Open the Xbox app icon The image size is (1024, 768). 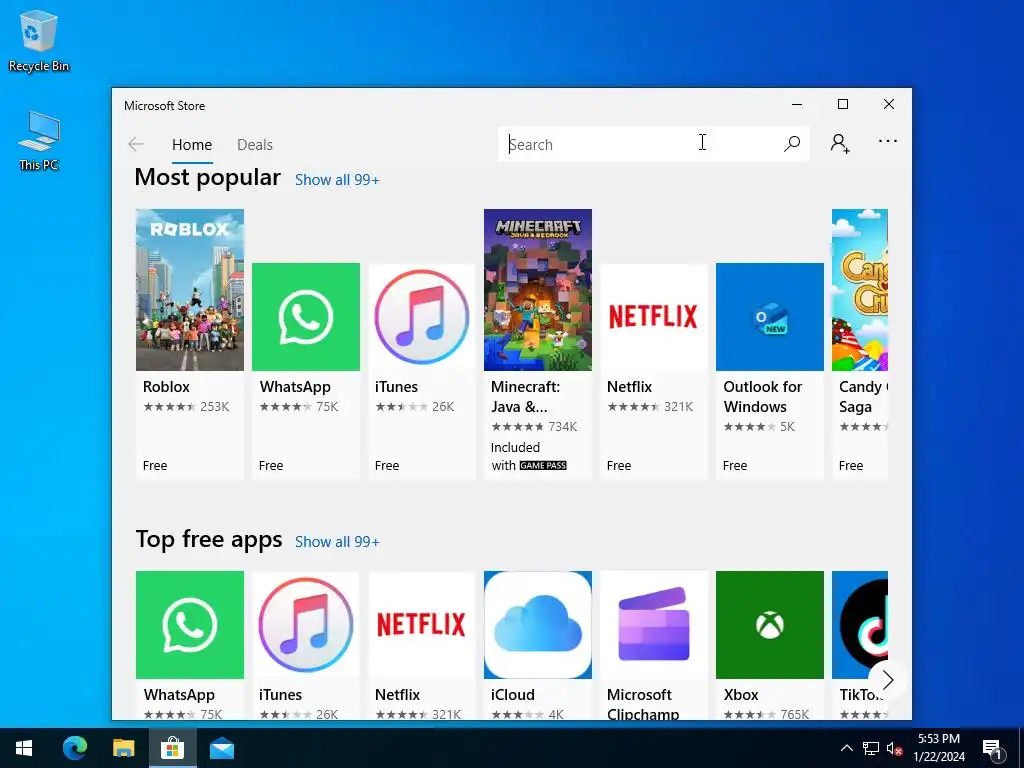click(770, 625)
